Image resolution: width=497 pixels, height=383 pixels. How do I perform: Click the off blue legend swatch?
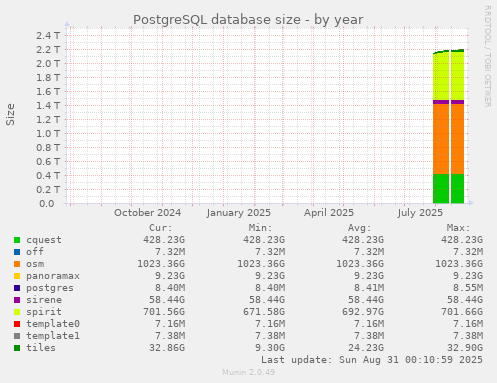point(17,252)
